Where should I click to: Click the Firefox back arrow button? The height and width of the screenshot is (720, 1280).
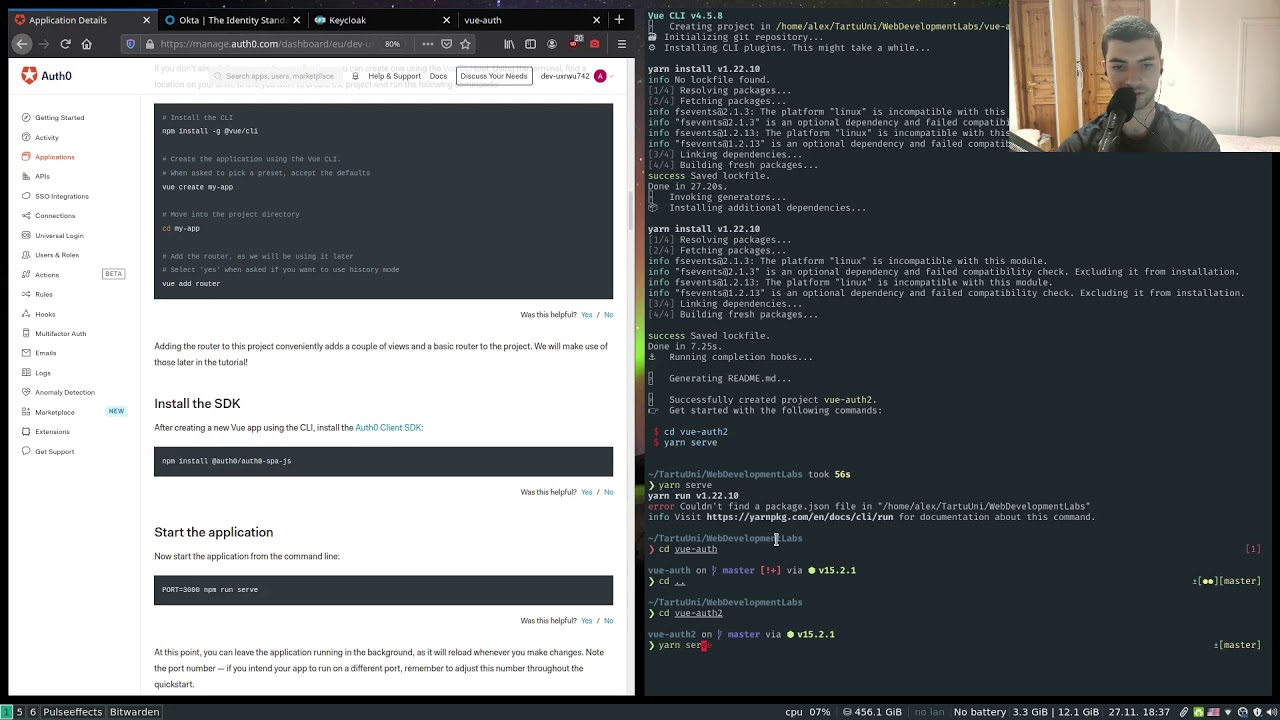pyautogui.click(x=22, y=44)
